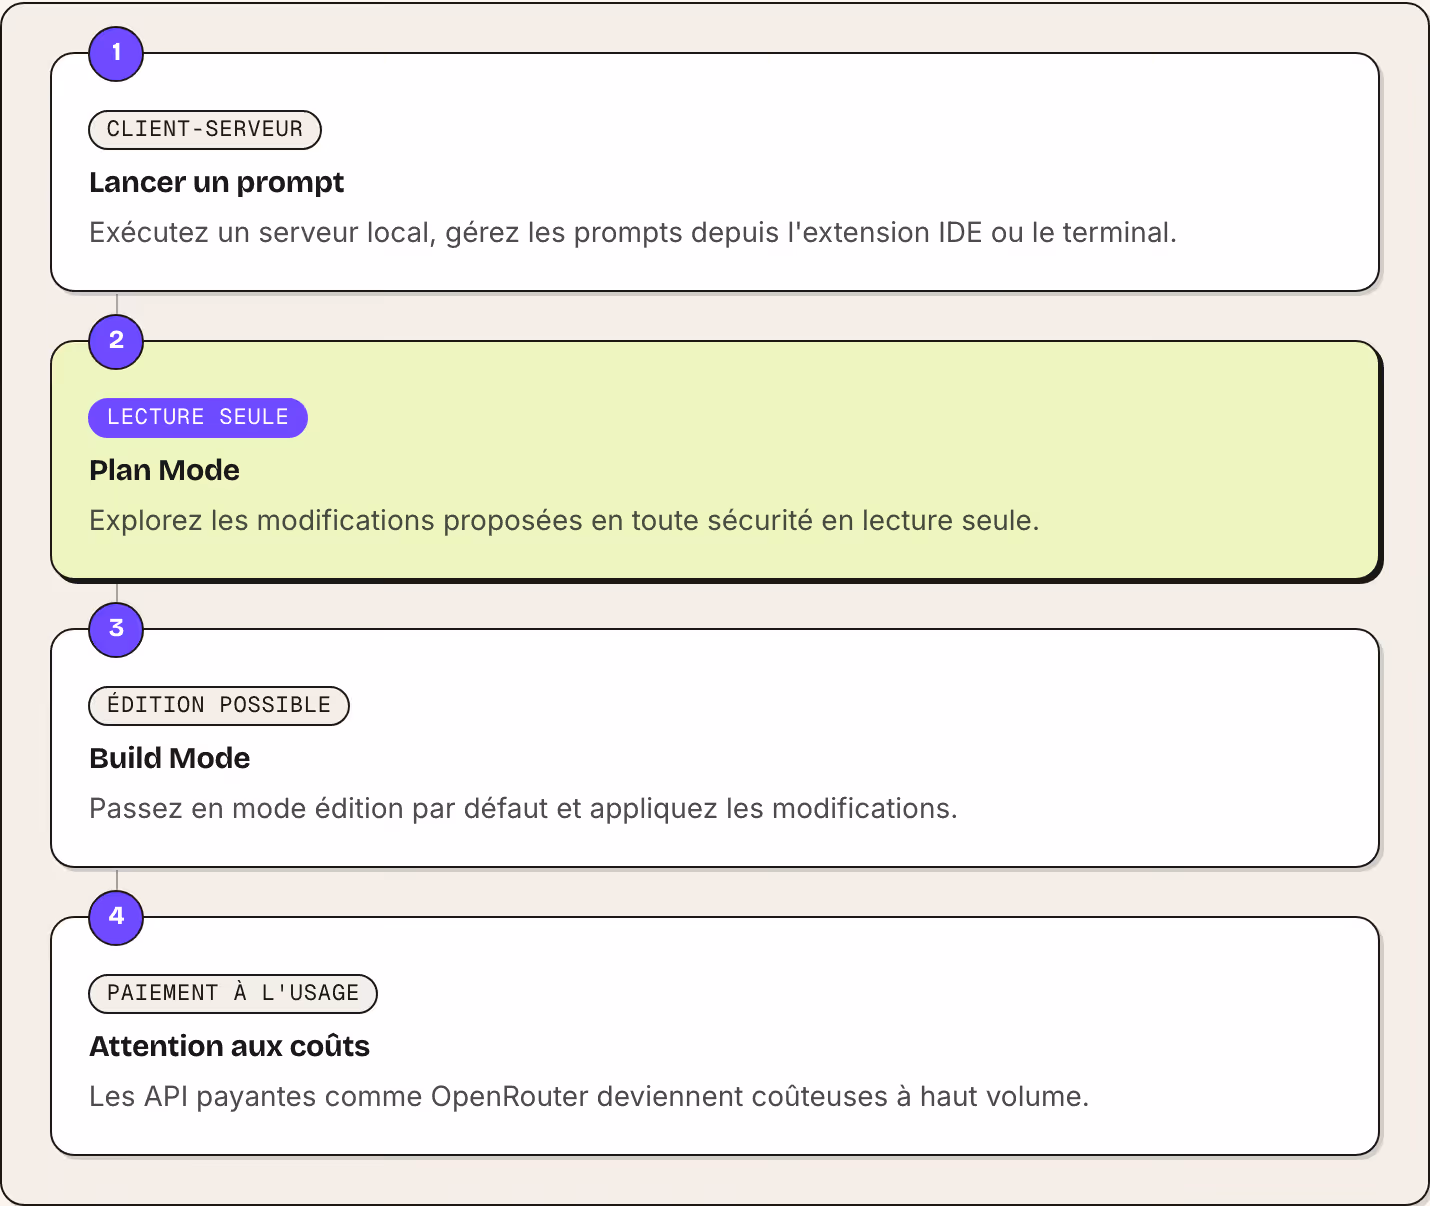Click the ÉDITION POSSIBLE tag
This screenshot has width=1430, height=1206.
[219, 705]
